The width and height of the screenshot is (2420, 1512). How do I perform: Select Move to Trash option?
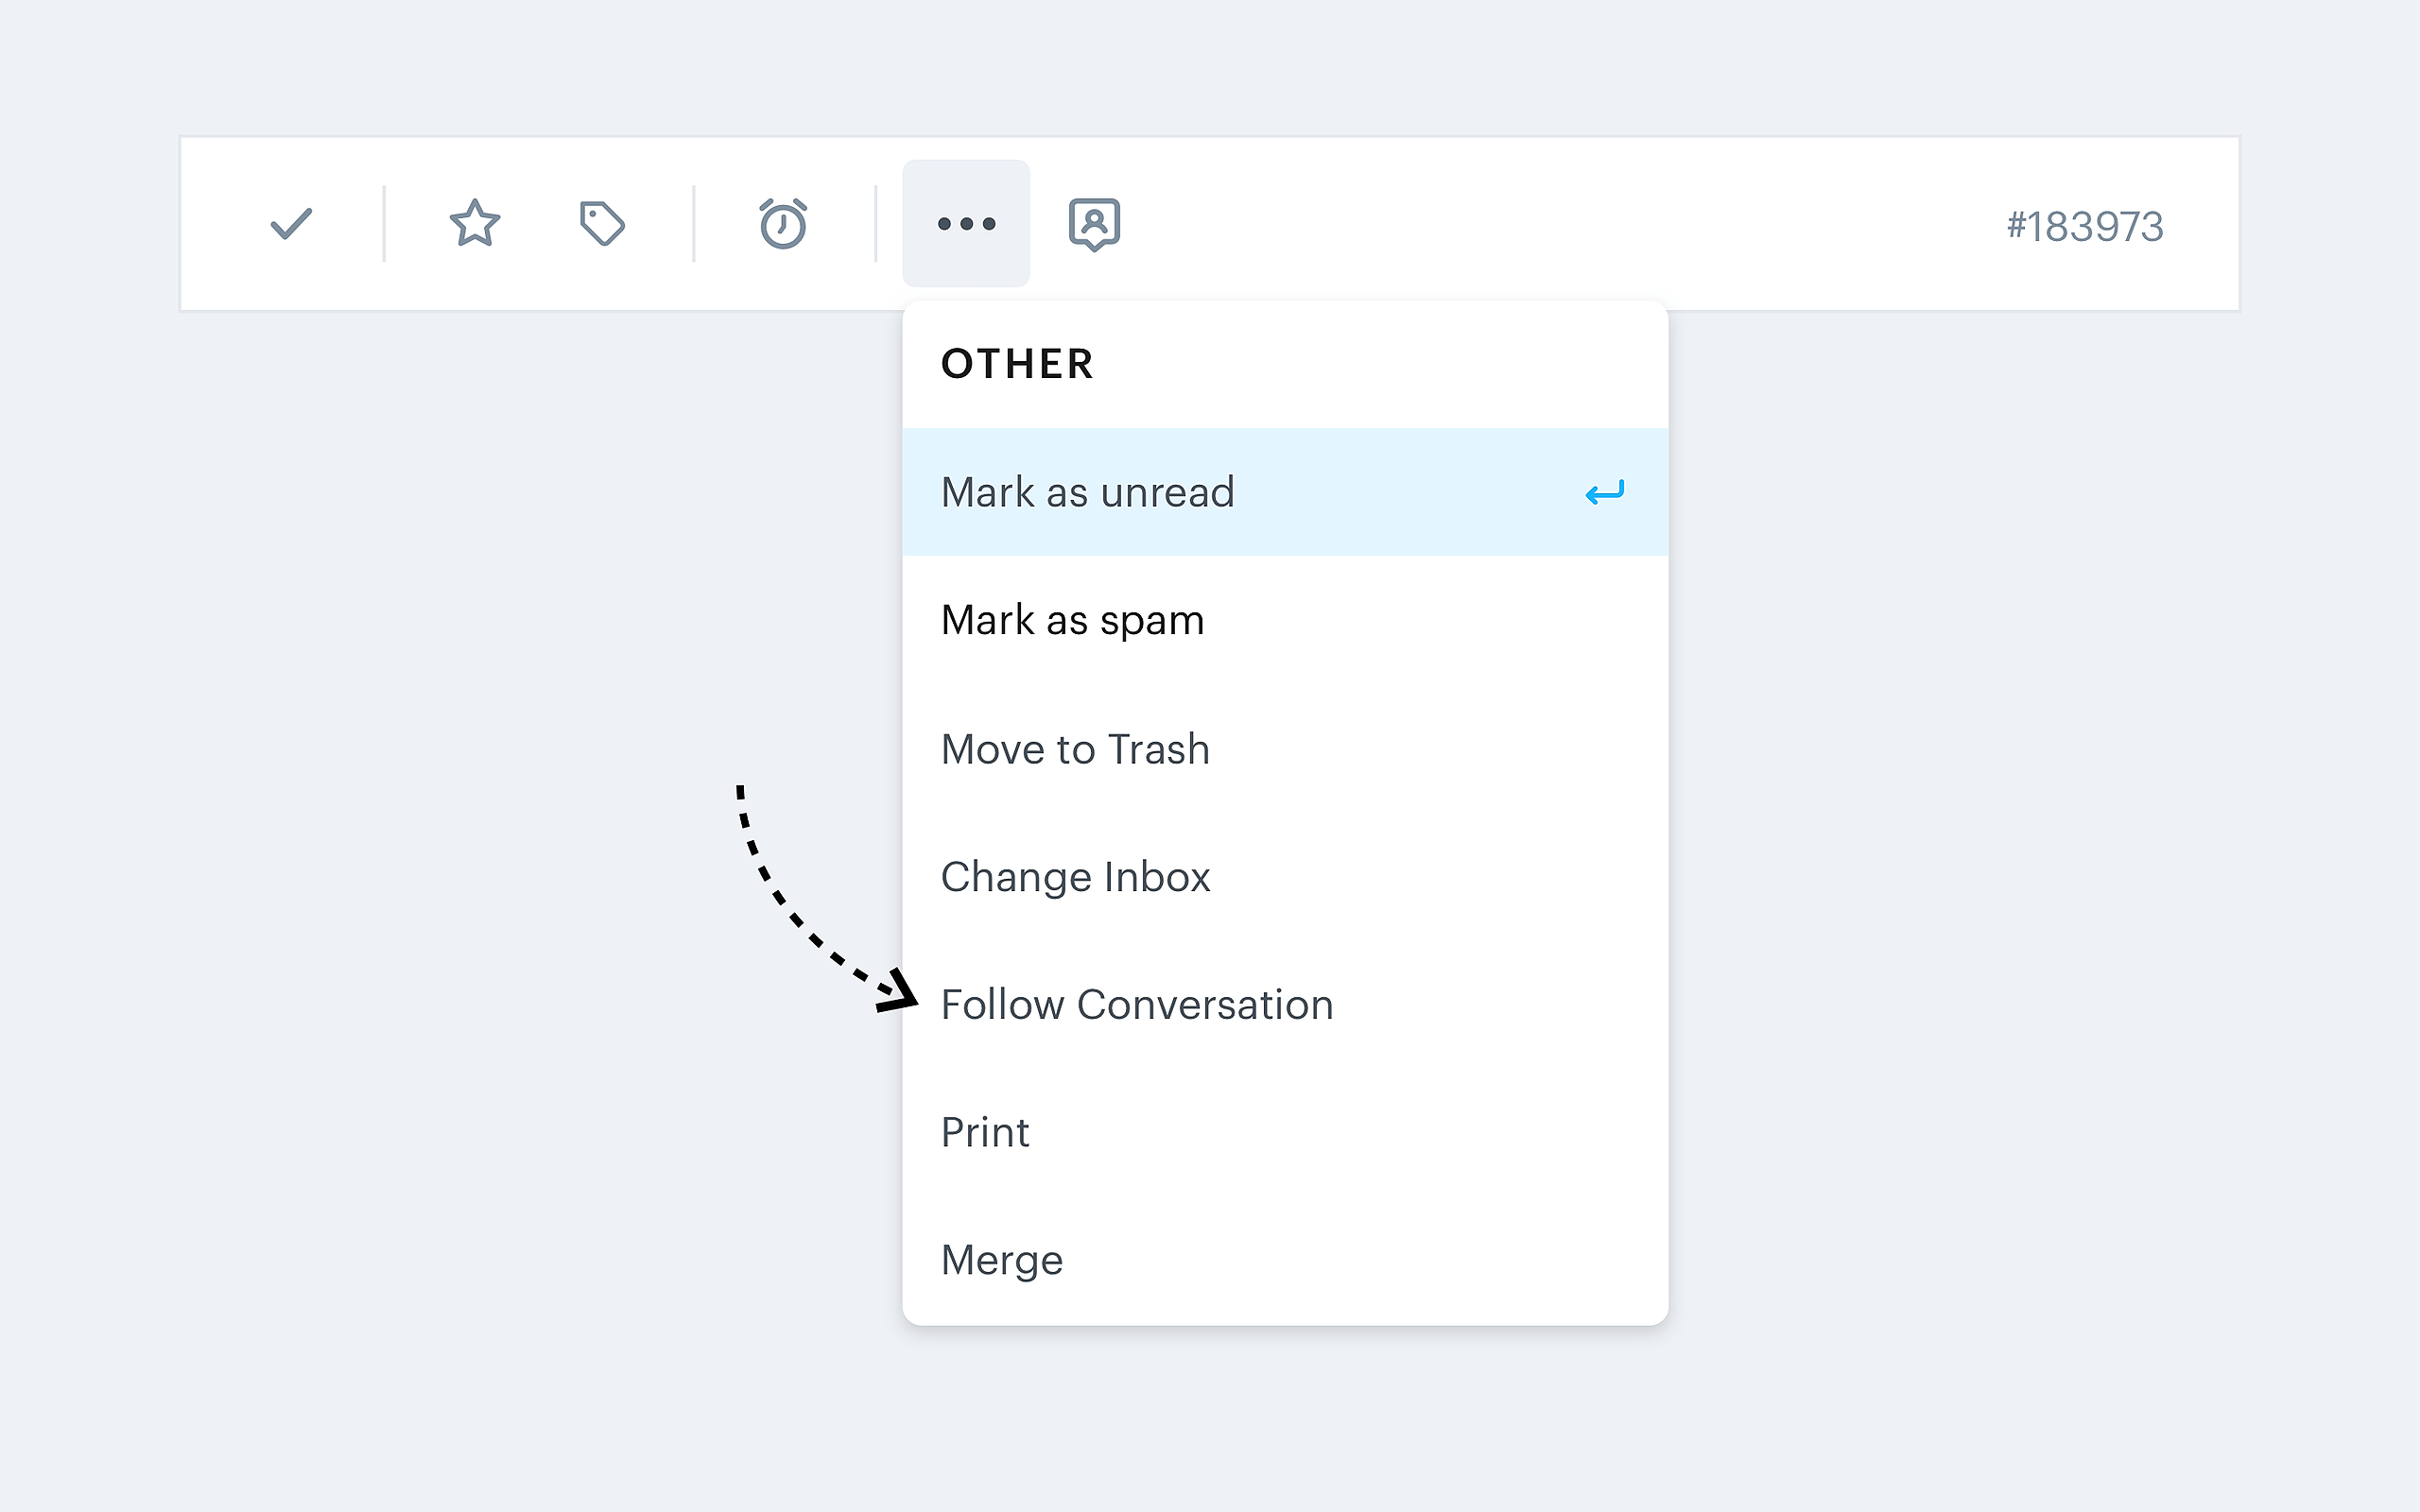click(x=1075, y=749)
